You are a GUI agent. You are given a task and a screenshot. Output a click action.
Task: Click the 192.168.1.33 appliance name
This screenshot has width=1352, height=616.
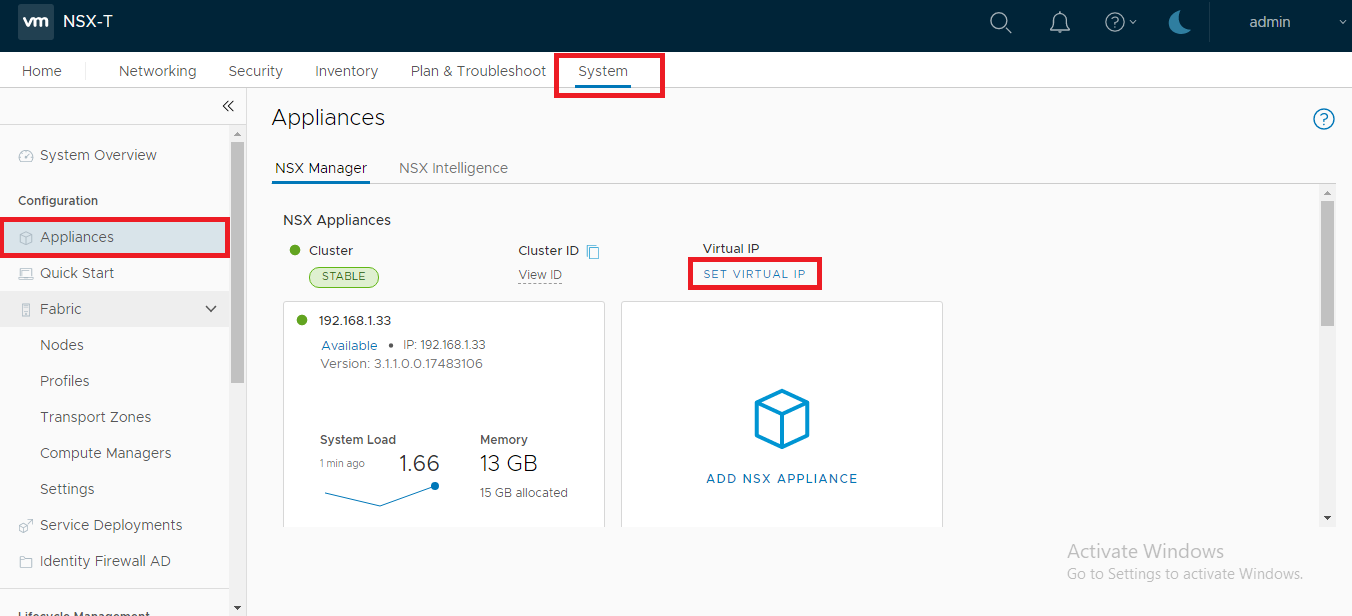tap(355, 320)
